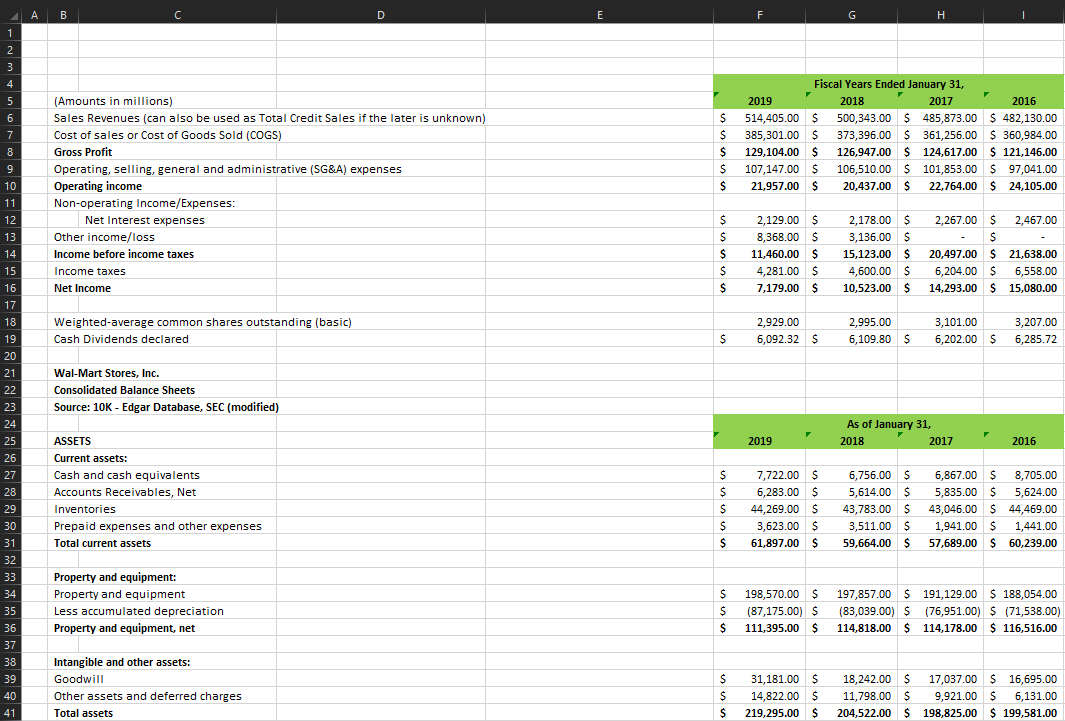Select column H header
The width and height of the screenshot is (1065, 721).
pos(940,15)
